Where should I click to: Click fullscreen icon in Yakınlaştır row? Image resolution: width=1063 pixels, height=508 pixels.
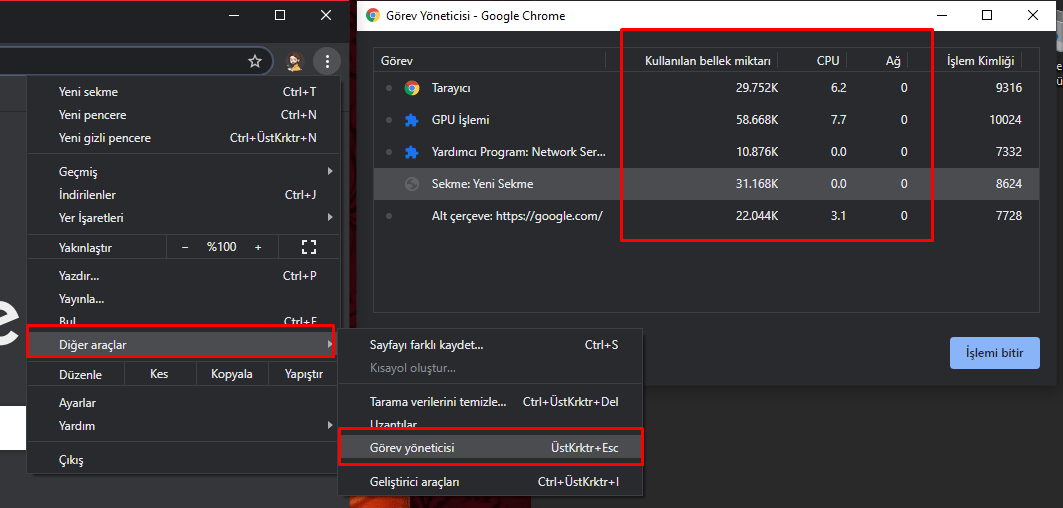309,247
